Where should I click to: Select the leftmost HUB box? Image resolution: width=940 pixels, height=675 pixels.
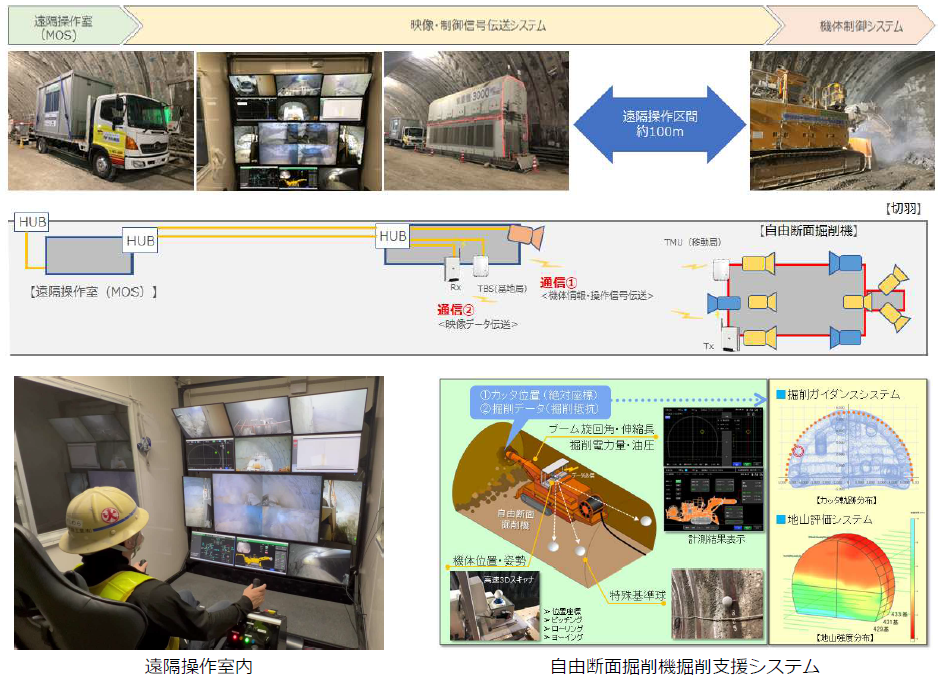pyautogui.click(x=32, y=222)
